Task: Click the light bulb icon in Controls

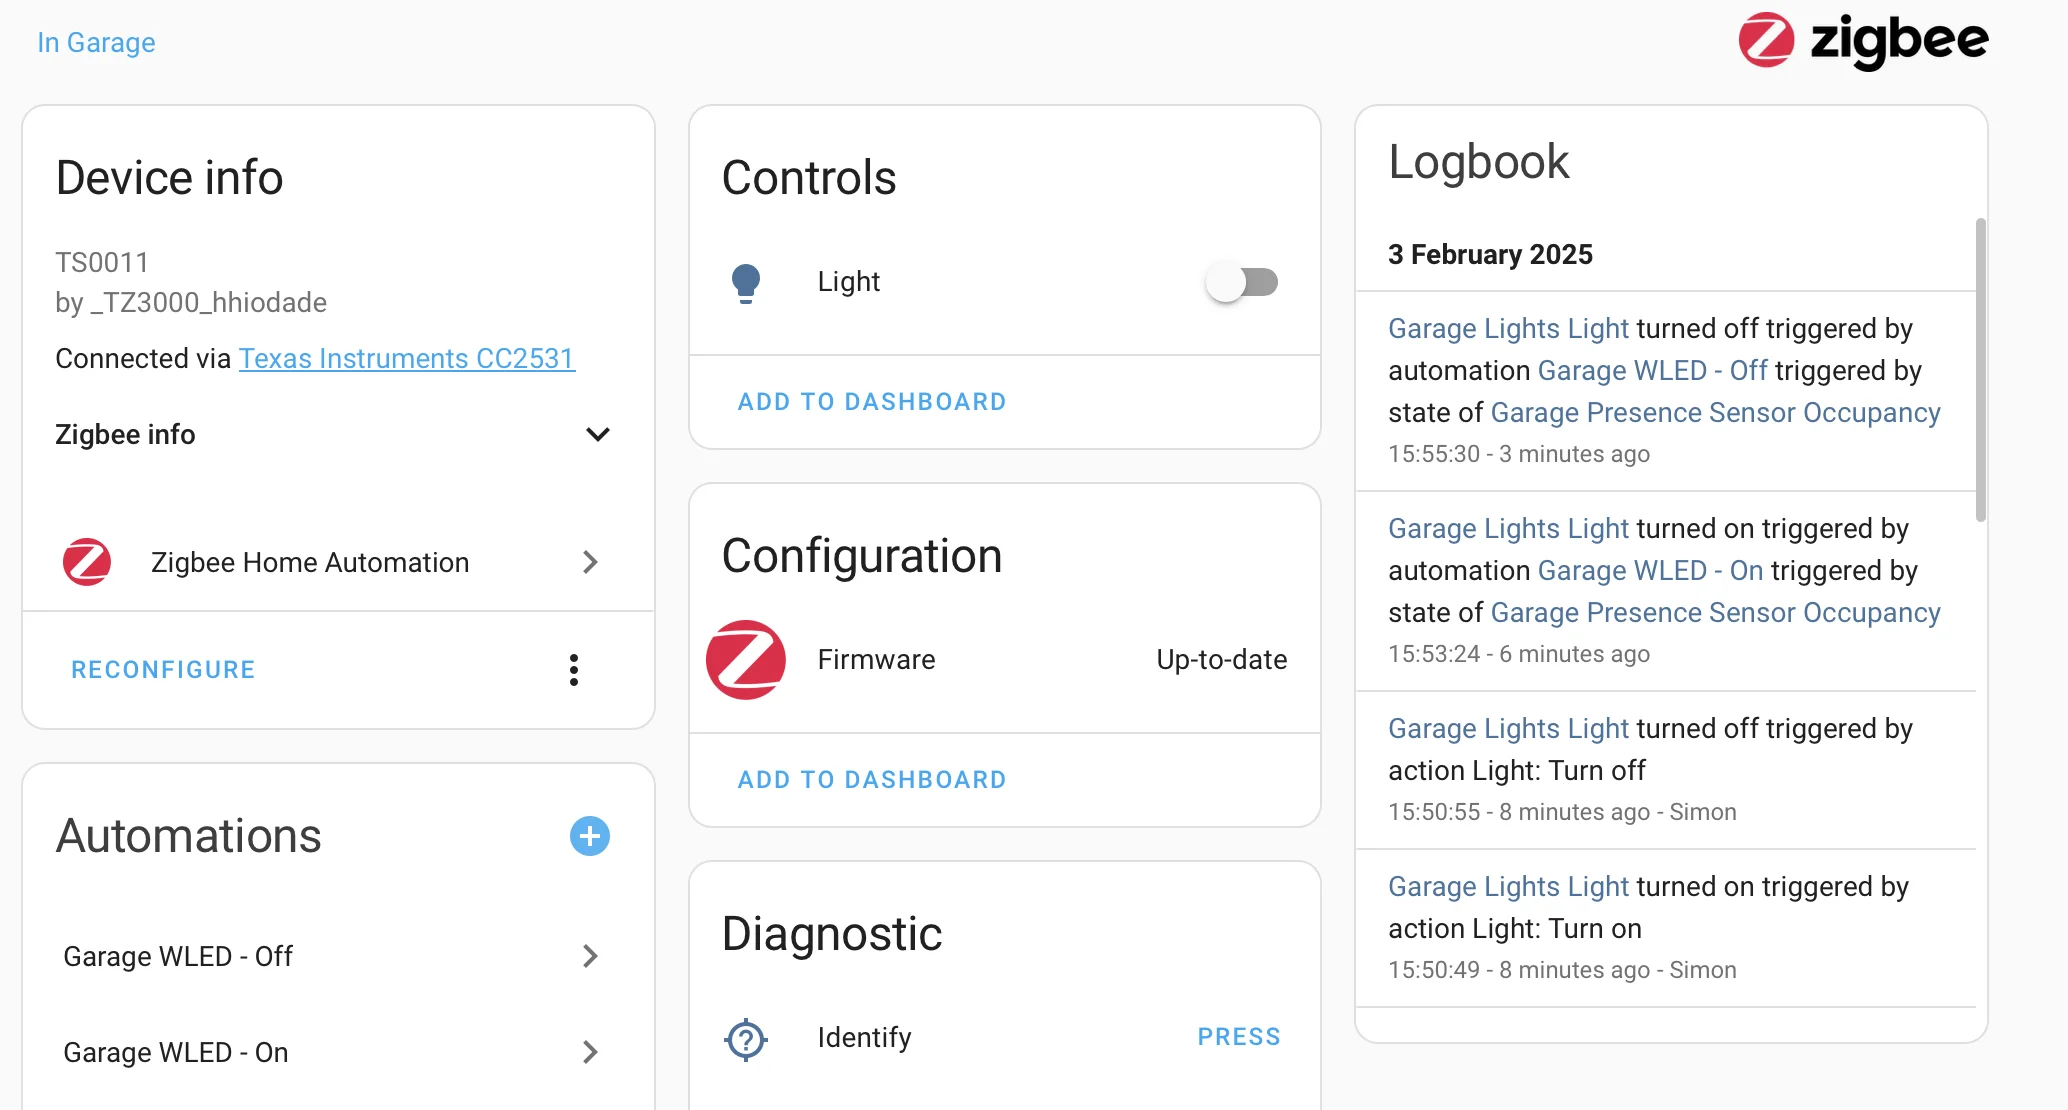Action: tap(746, 283)
